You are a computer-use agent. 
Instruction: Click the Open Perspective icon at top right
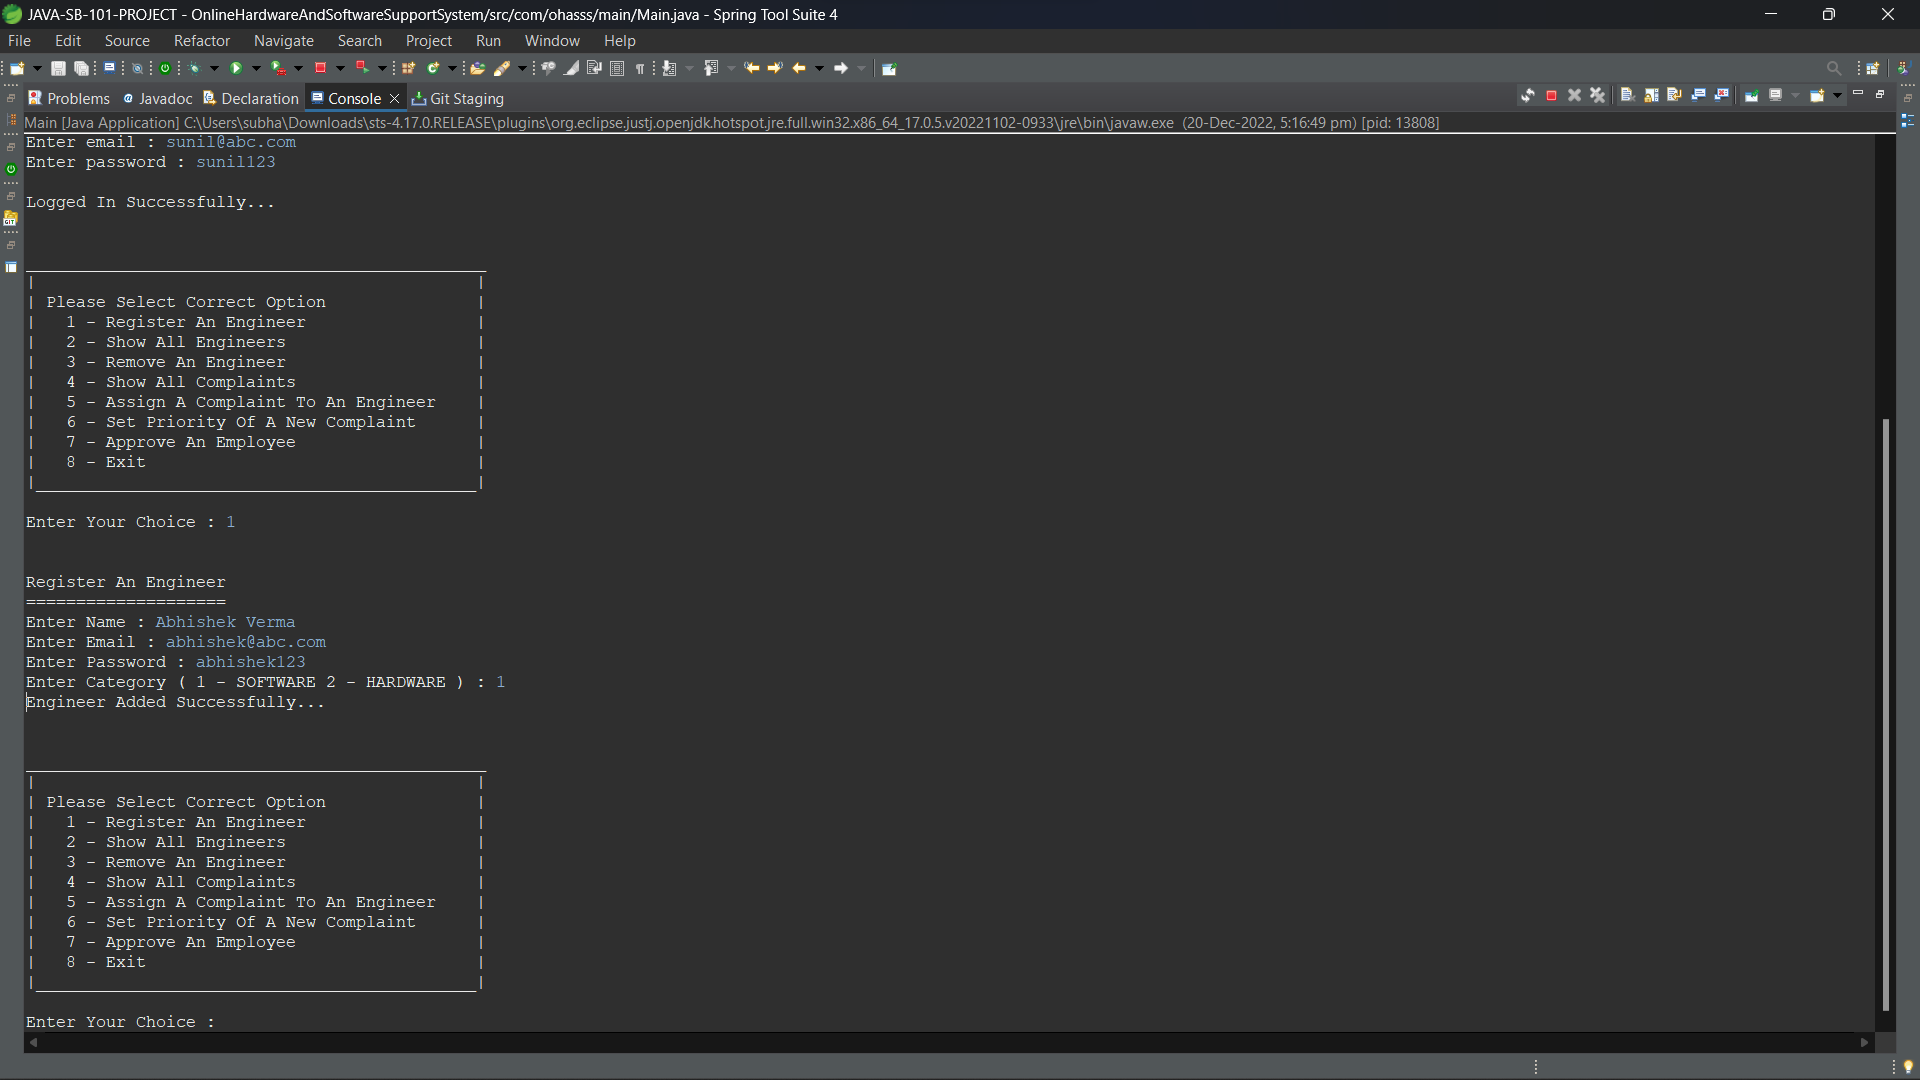point(1873,69)
